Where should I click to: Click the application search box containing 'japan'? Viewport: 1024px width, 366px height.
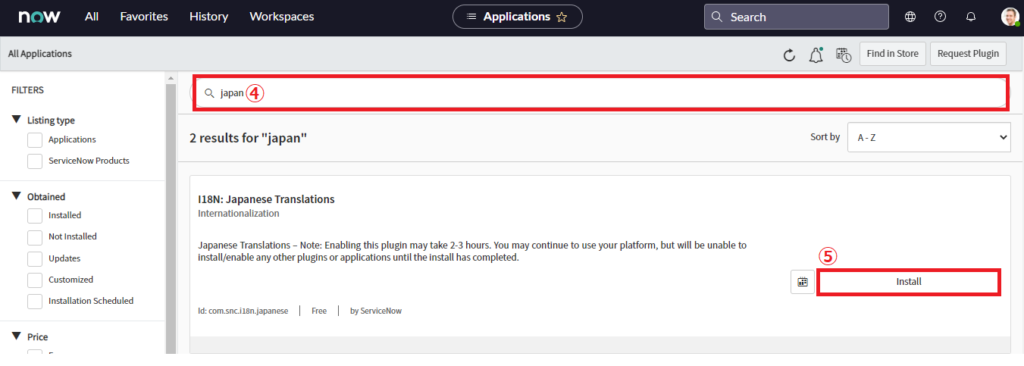pyautogui.click(x=600, y=93)
